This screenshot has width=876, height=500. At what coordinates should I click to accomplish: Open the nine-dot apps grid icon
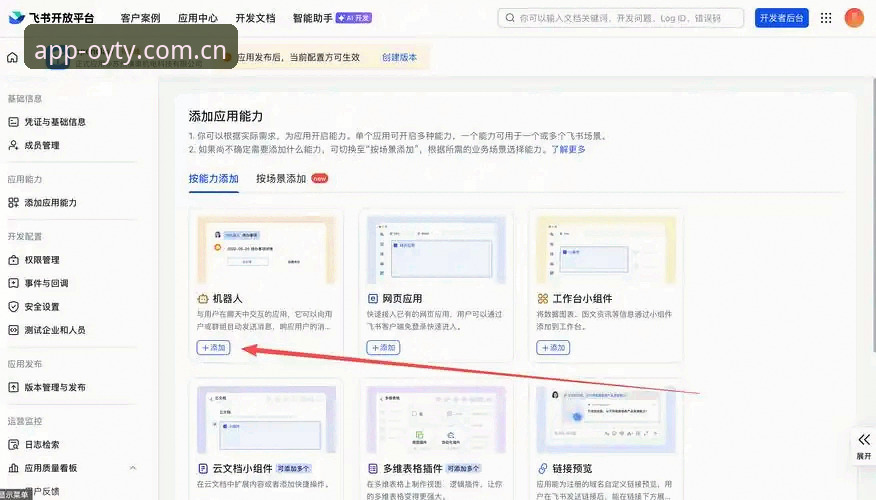(826, 18)
